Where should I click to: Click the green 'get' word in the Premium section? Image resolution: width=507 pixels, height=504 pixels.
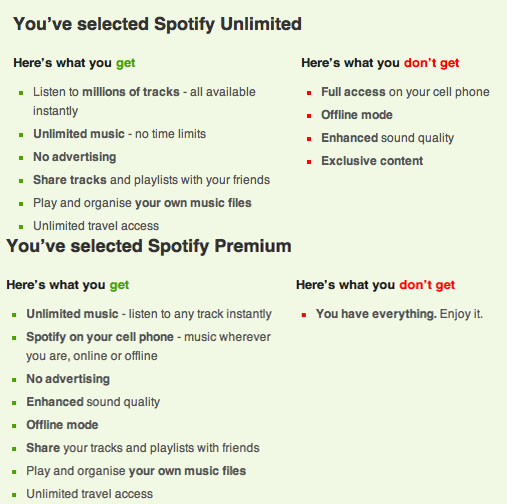click(x=119, y=285)
